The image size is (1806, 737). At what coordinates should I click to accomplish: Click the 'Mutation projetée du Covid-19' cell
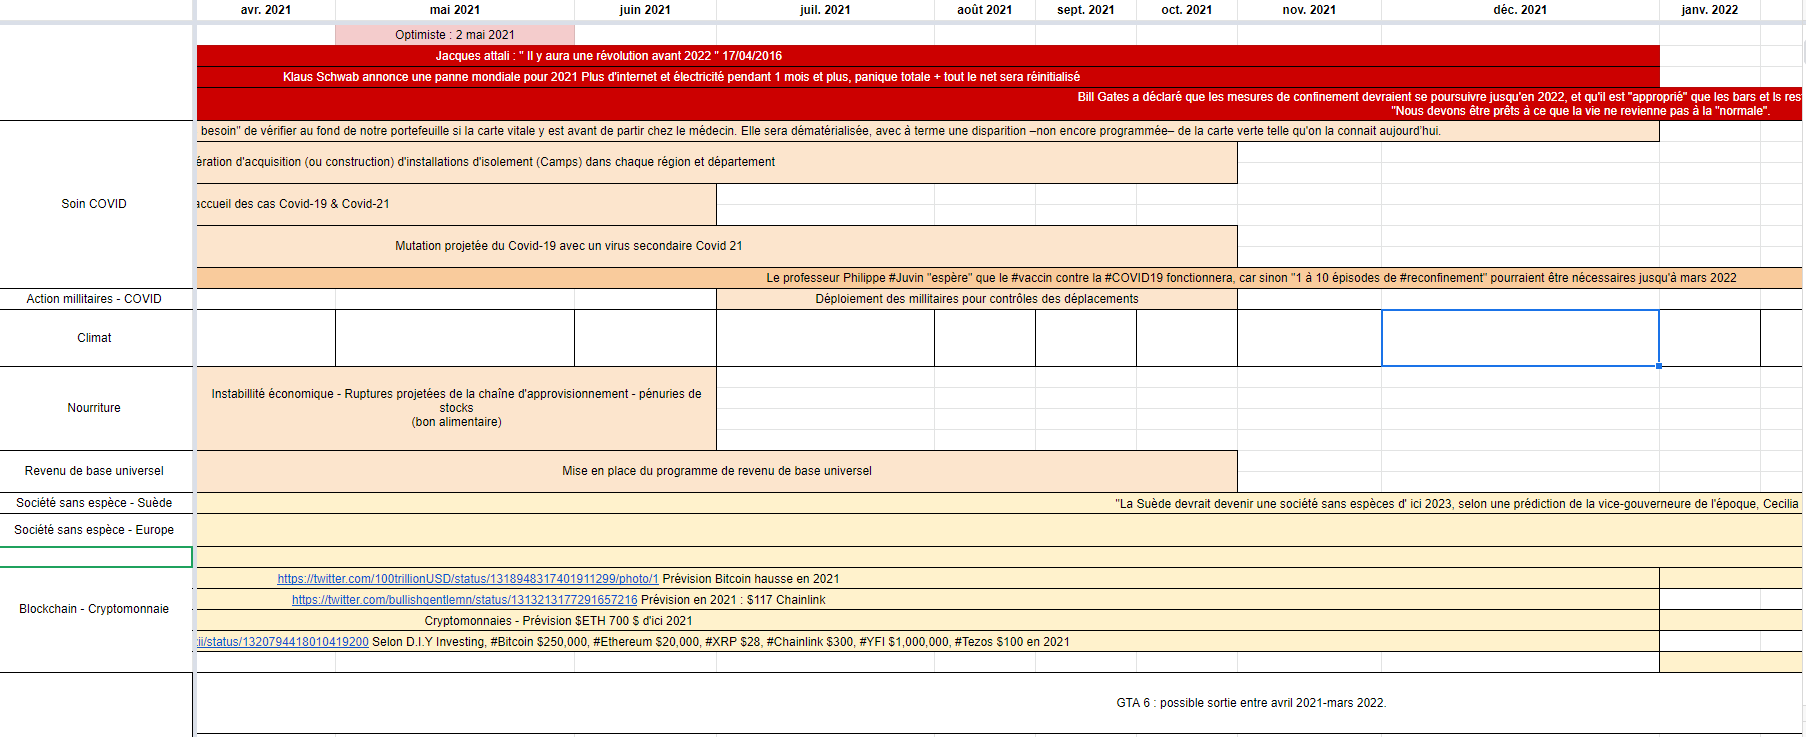568,246
